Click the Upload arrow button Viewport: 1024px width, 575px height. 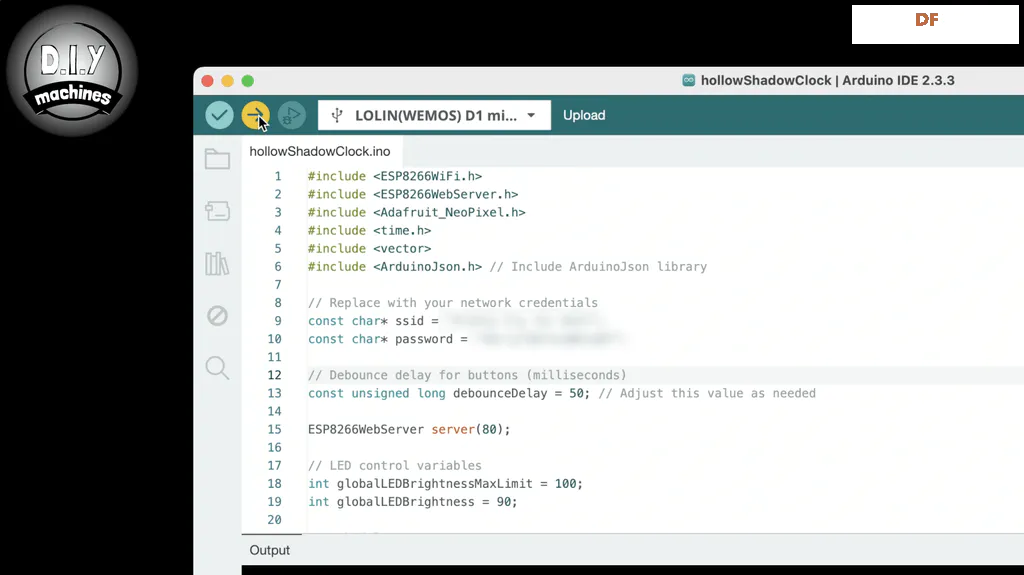click(255, 116)
